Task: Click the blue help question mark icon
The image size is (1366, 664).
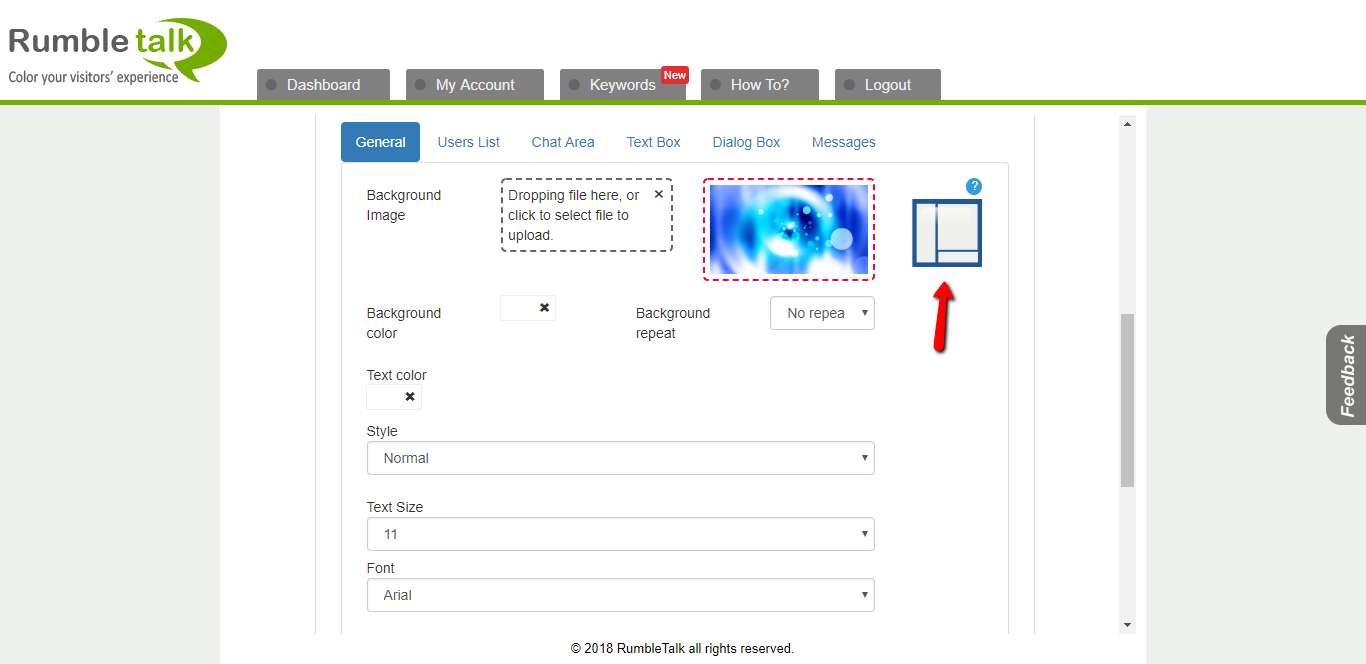Action: click(974, 186)
